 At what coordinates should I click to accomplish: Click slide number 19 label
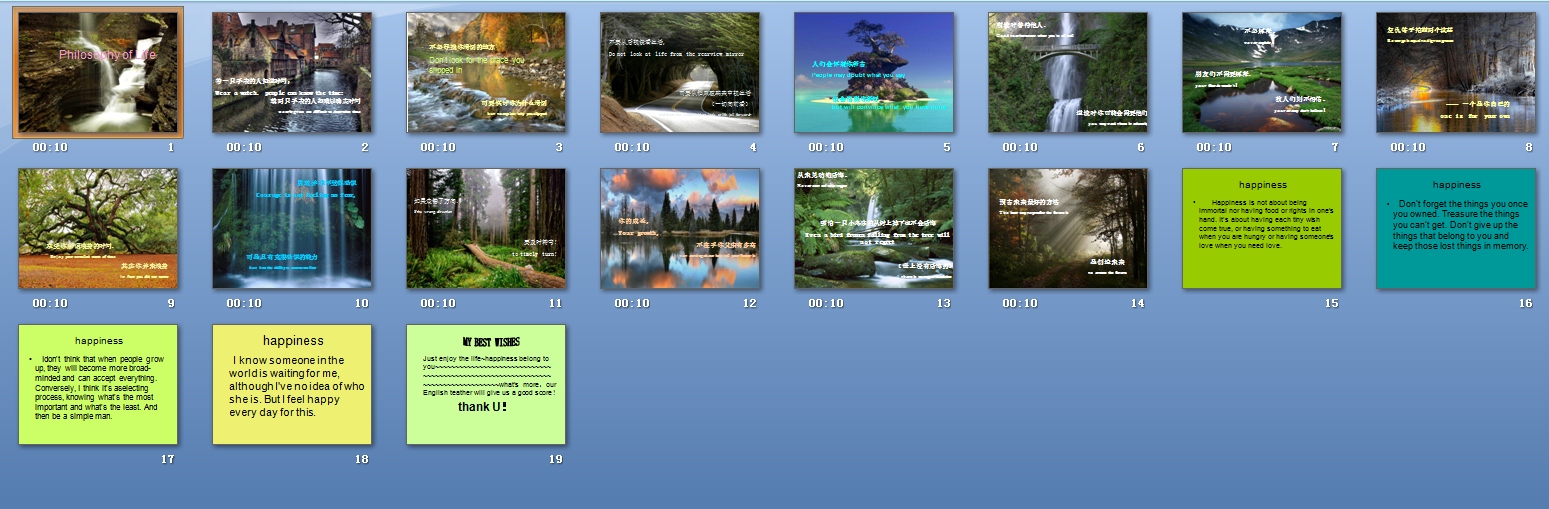coord(555,459)
